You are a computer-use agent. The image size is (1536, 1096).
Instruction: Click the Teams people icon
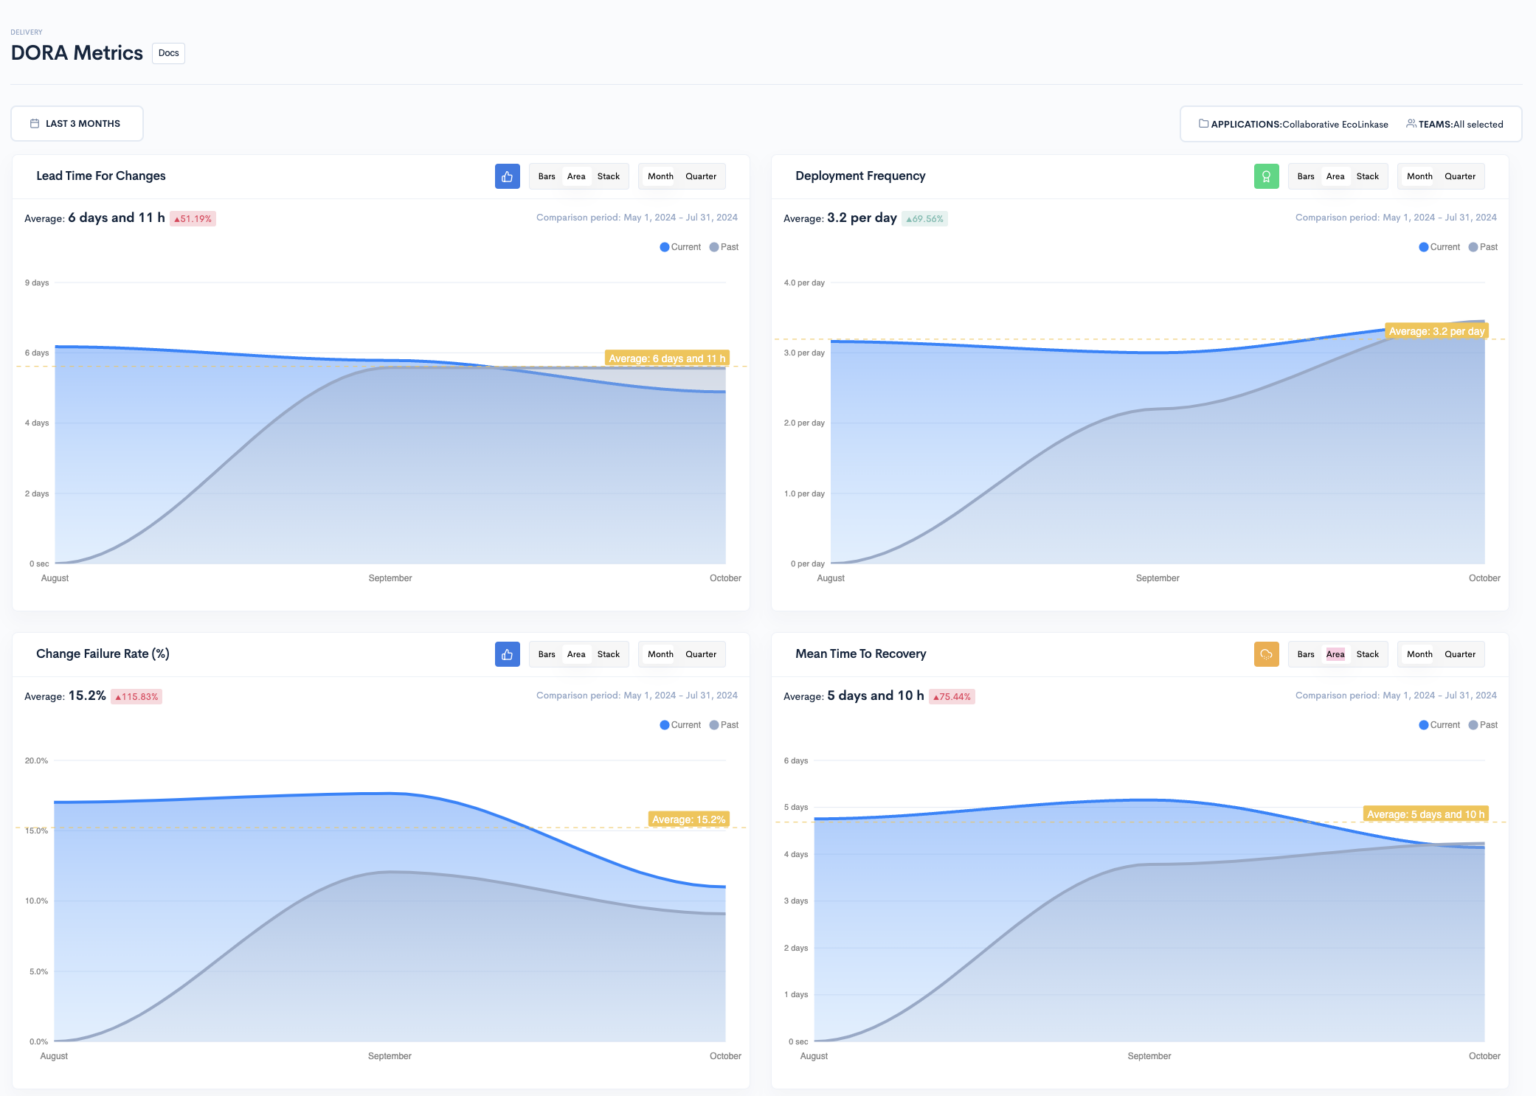pos(1411,124)
